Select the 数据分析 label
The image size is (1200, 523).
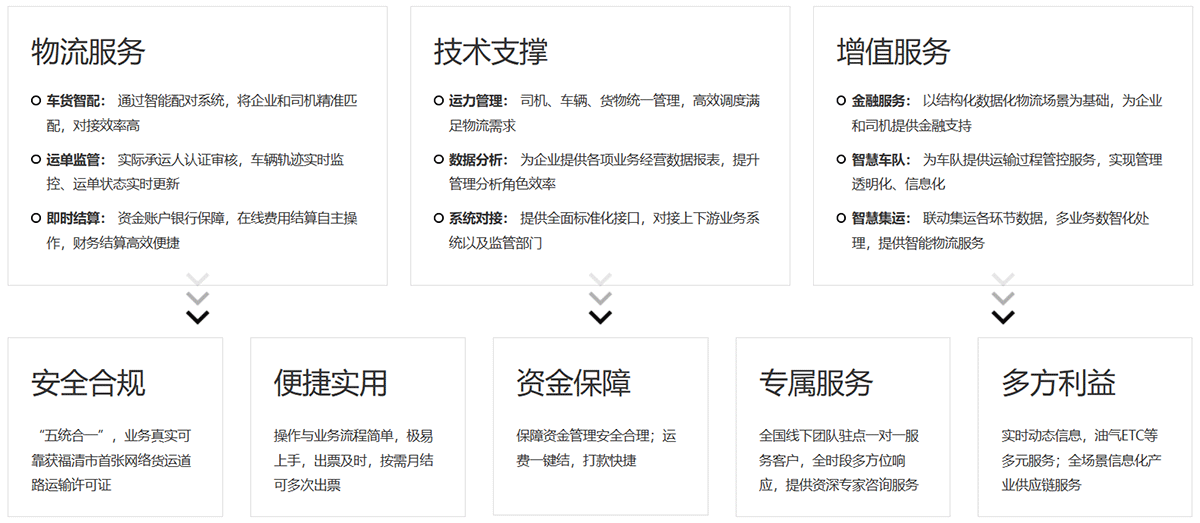pyautogui.click(x=478, y=159)
